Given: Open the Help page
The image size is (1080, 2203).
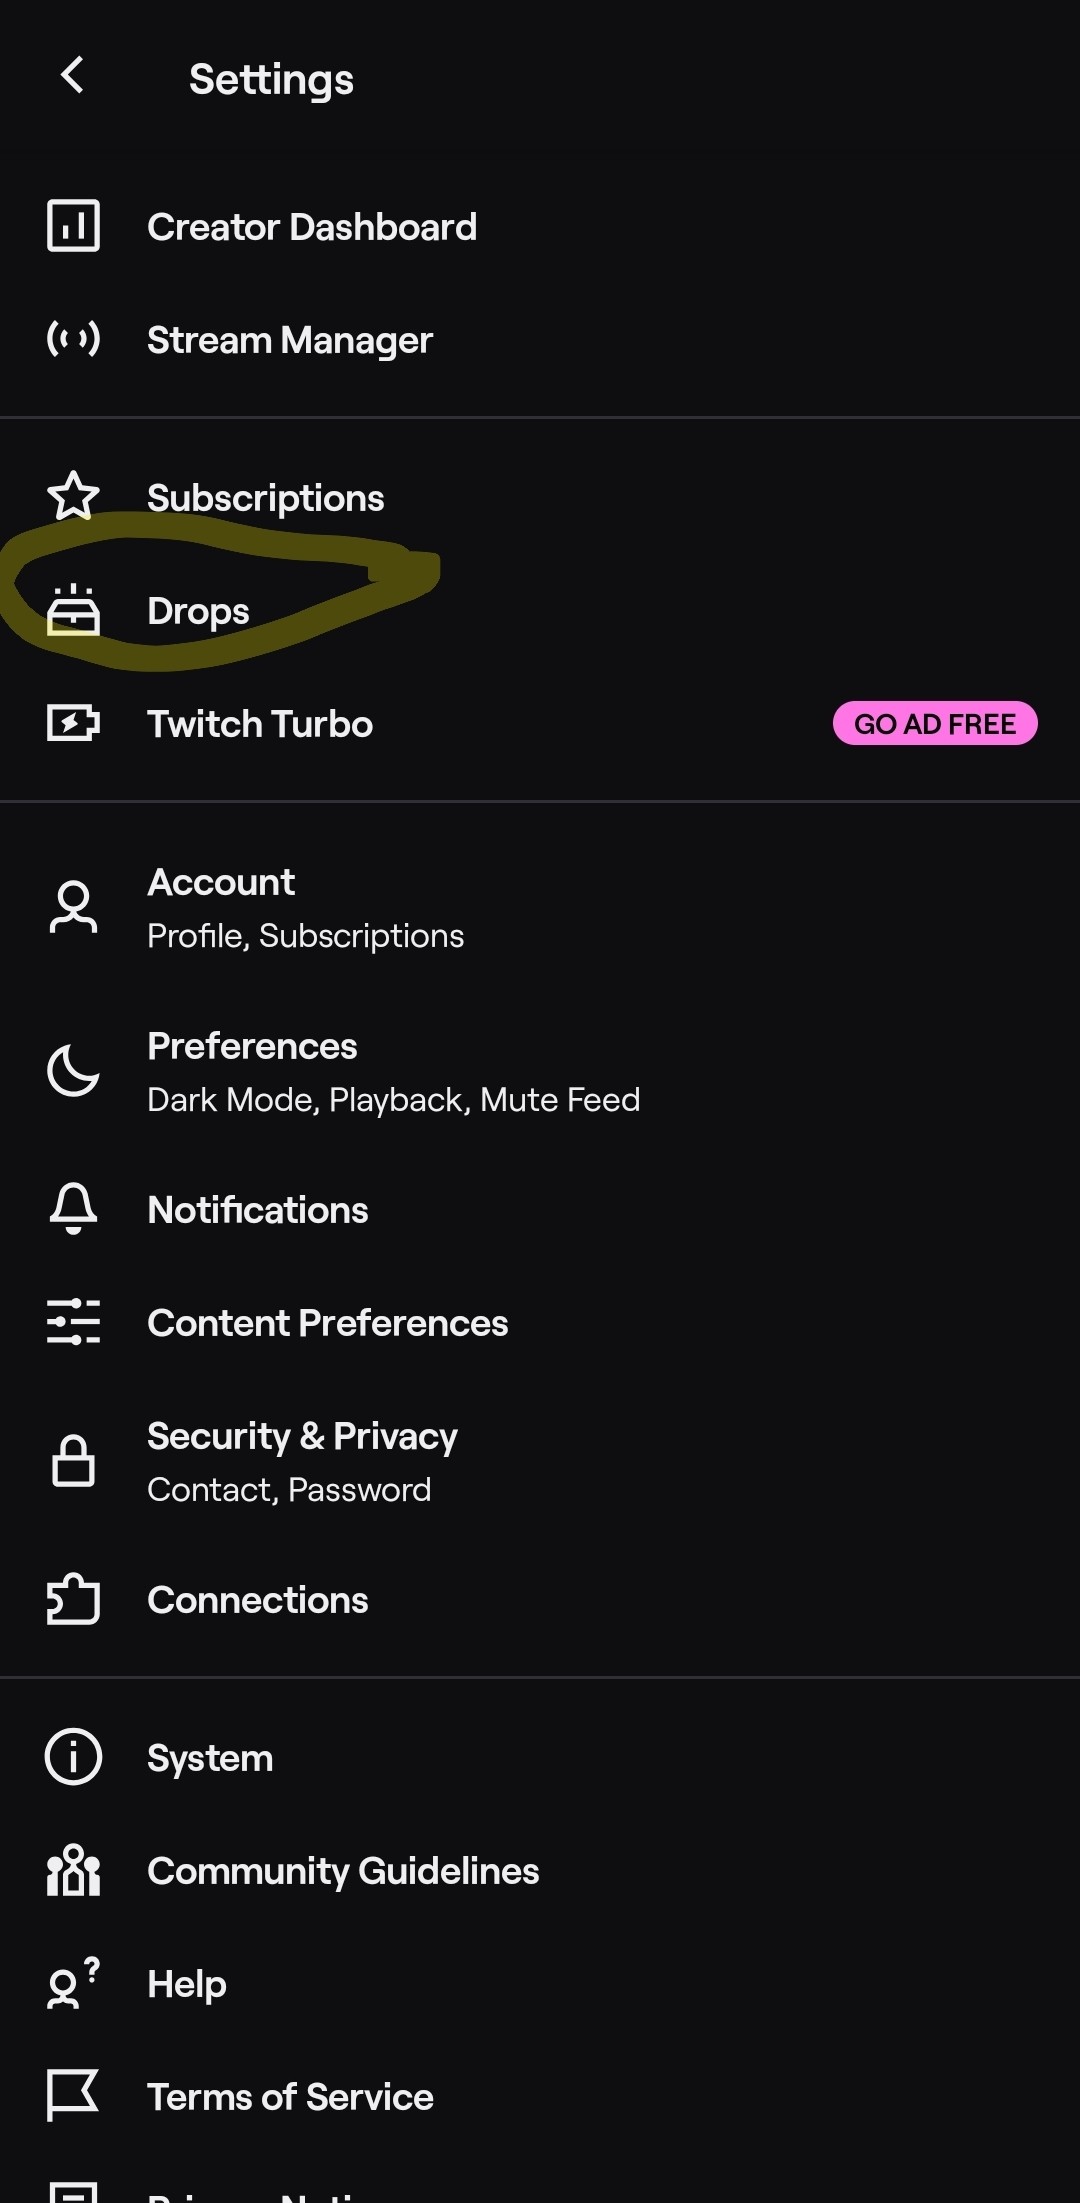Looking at the screenshot, I should click(x=187, y=1984).
